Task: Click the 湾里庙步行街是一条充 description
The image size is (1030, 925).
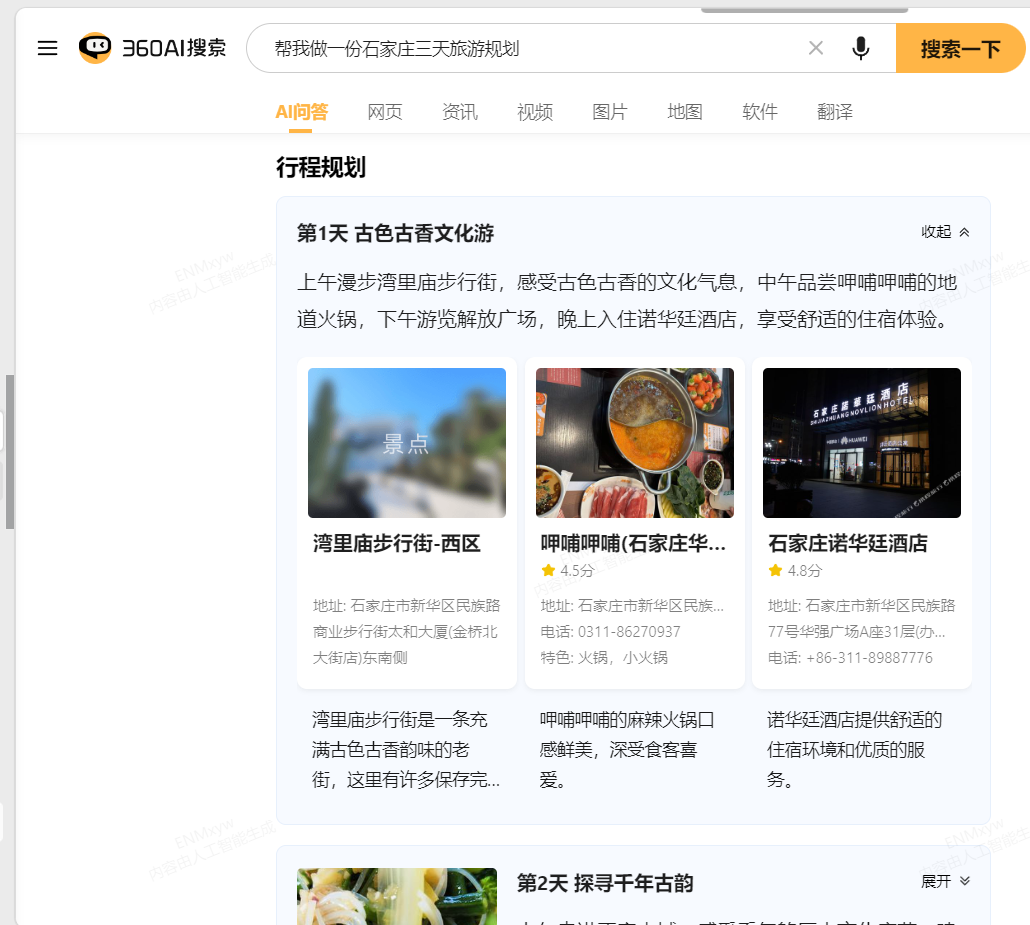Action: point(406,750)
